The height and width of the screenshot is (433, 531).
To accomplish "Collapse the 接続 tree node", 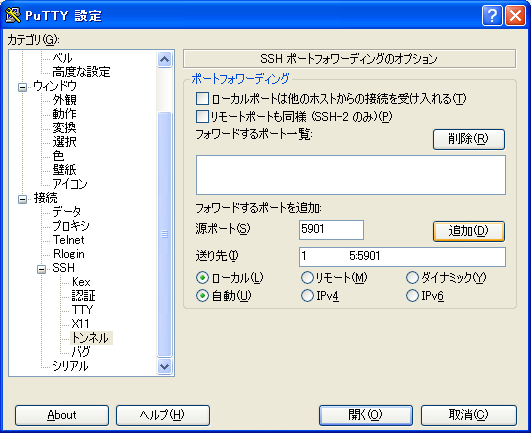I will (22, 199).
